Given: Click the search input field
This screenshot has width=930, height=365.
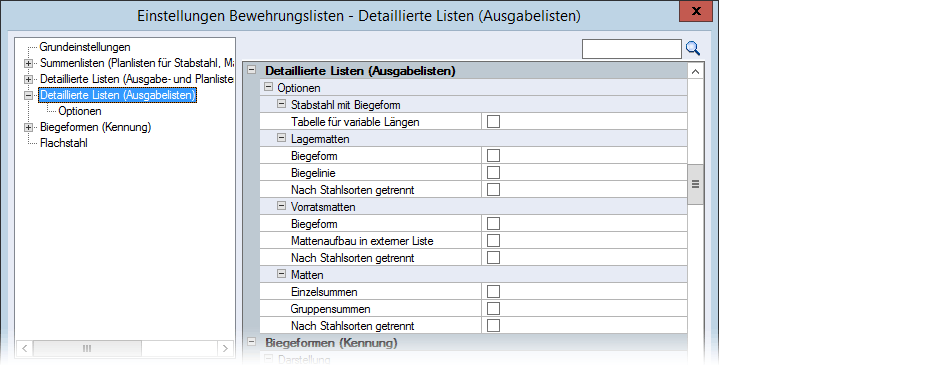Looking at the screenshot, I should tap(632, 49).
